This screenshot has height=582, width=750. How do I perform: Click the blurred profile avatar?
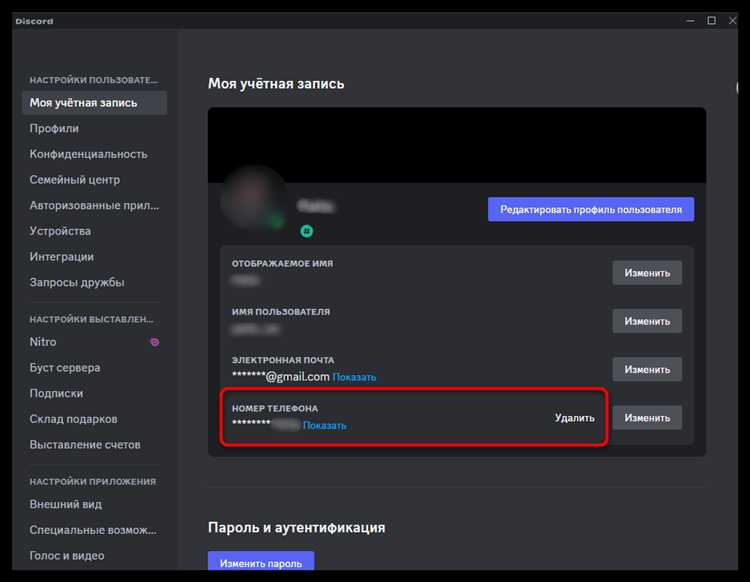click(x=254, y=199)
